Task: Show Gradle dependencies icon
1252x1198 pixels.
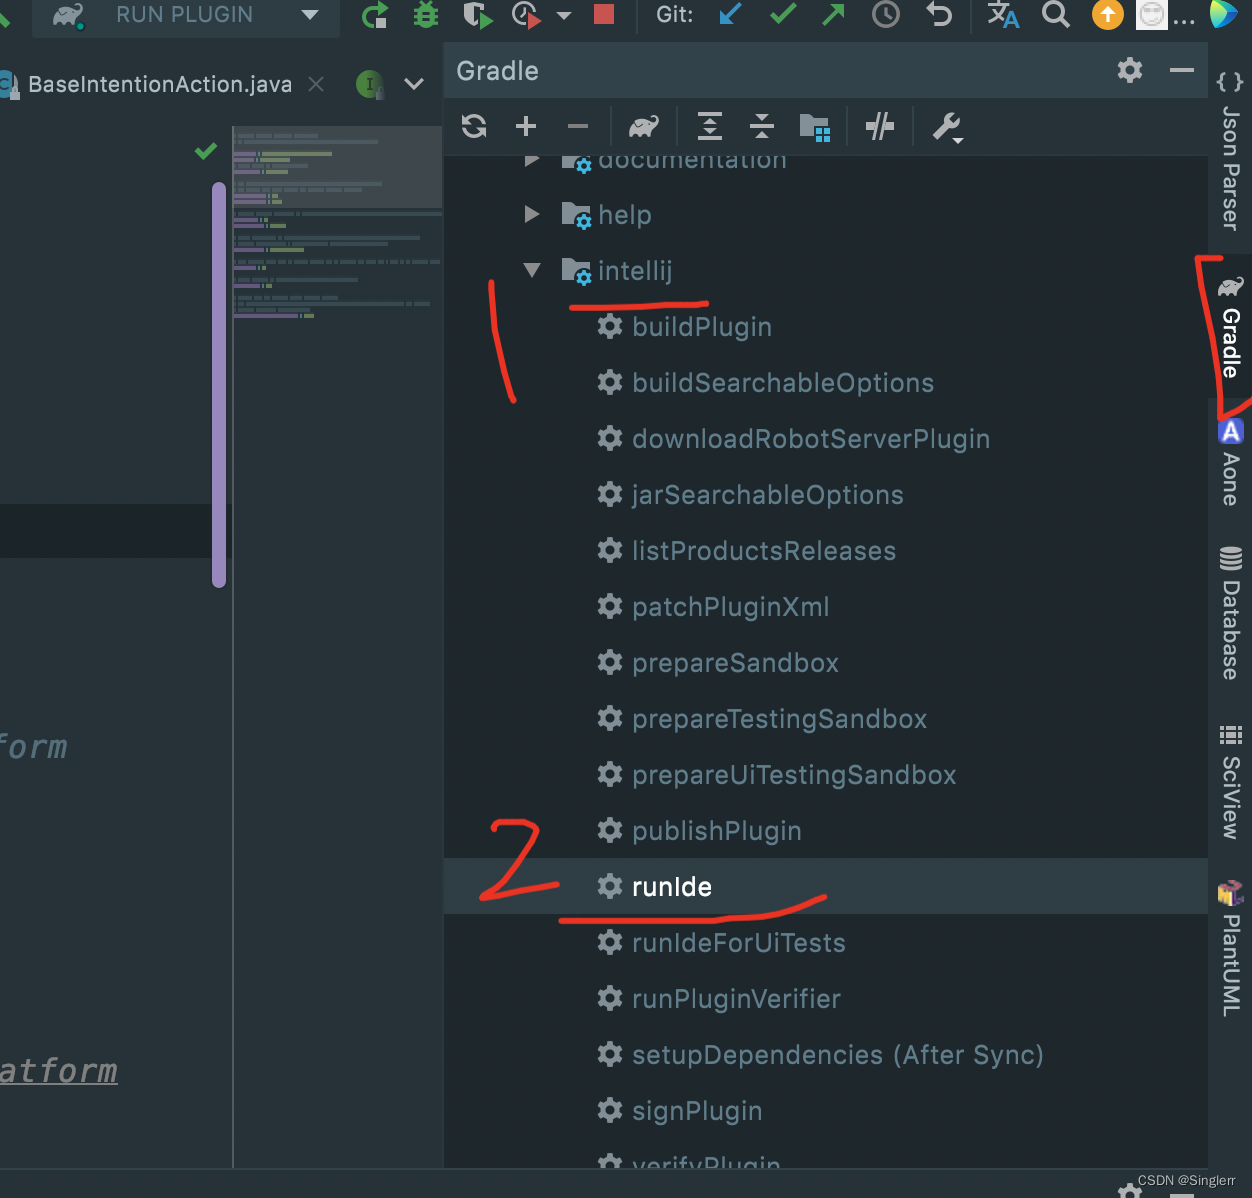Action: click(815, 127)
